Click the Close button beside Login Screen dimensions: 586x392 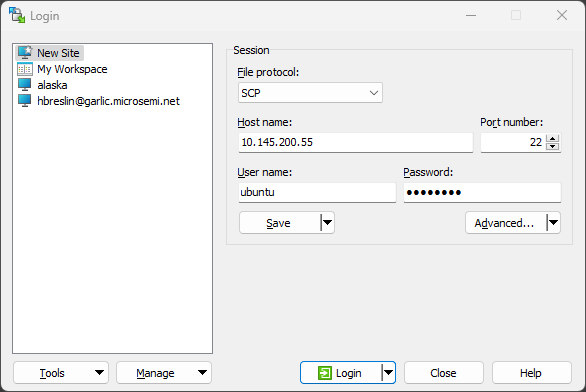point(444,373)
